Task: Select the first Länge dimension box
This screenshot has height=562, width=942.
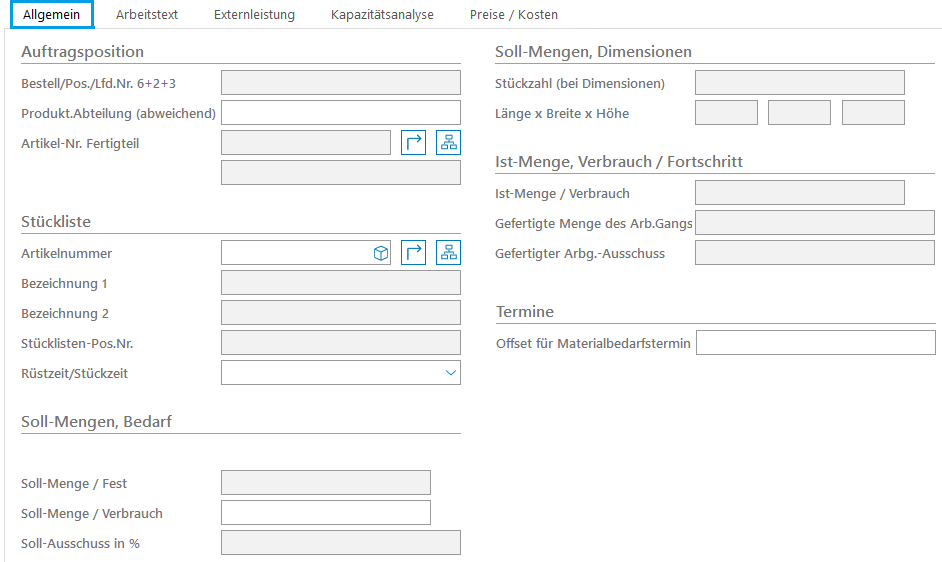Action: [726, 113]
